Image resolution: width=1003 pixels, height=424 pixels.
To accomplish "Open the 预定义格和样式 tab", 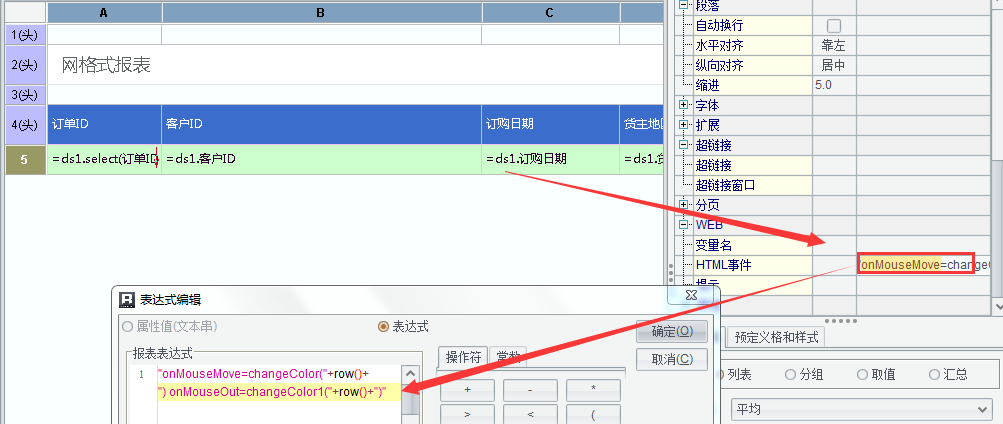I will (x=777, y=337).
